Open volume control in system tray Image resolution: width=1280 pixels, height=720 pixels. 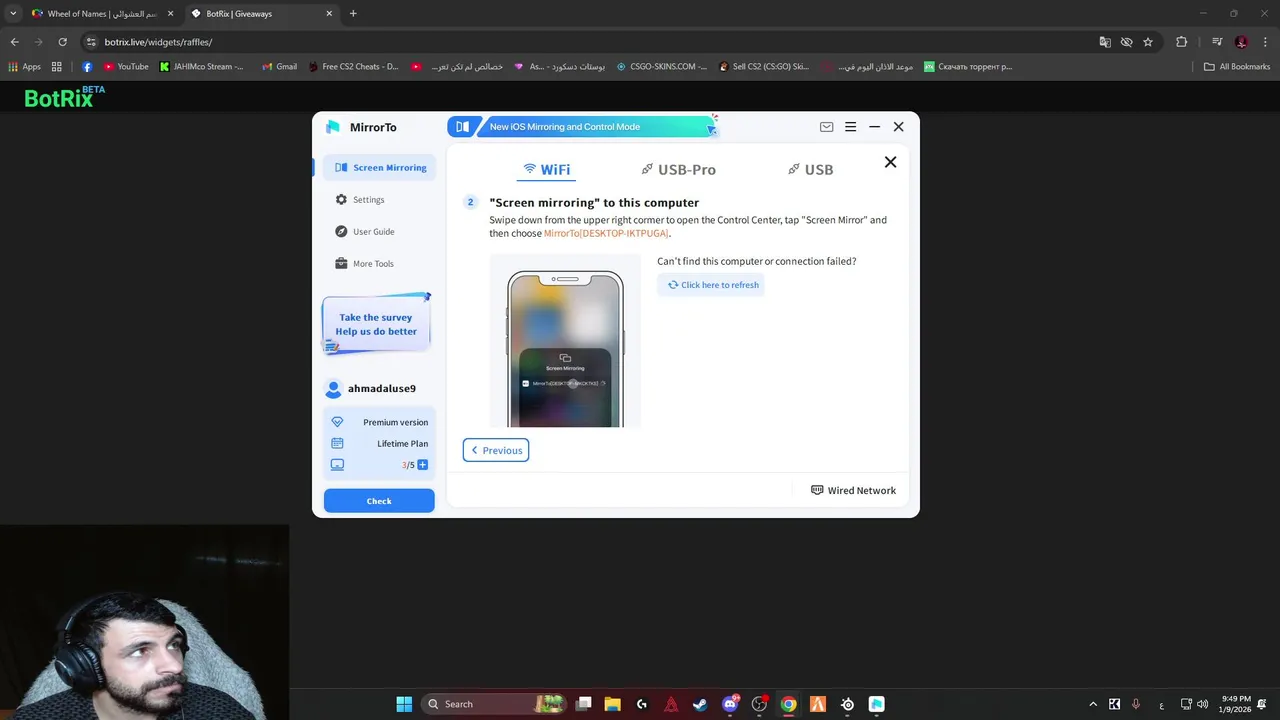(x=1202, y=704)
